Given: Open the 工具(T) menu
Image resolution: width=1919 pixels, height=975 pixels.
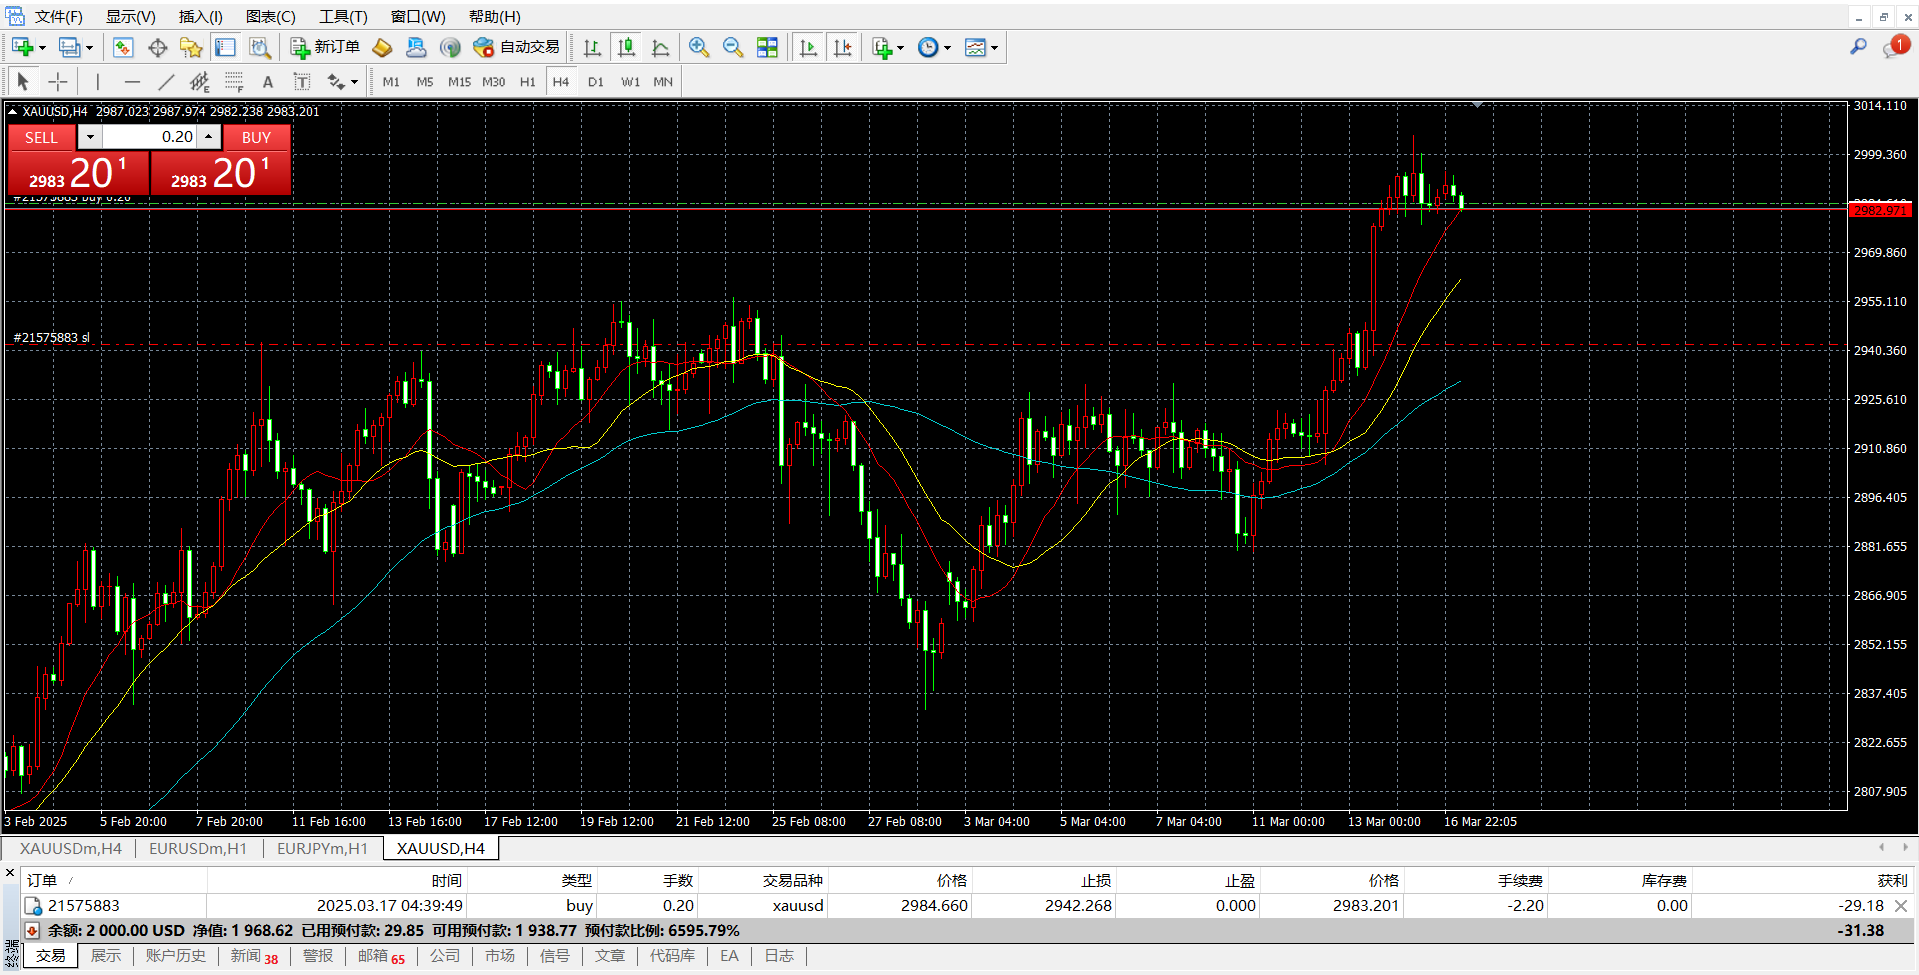Looking at the screenshot, I should [x=343, y=17].
